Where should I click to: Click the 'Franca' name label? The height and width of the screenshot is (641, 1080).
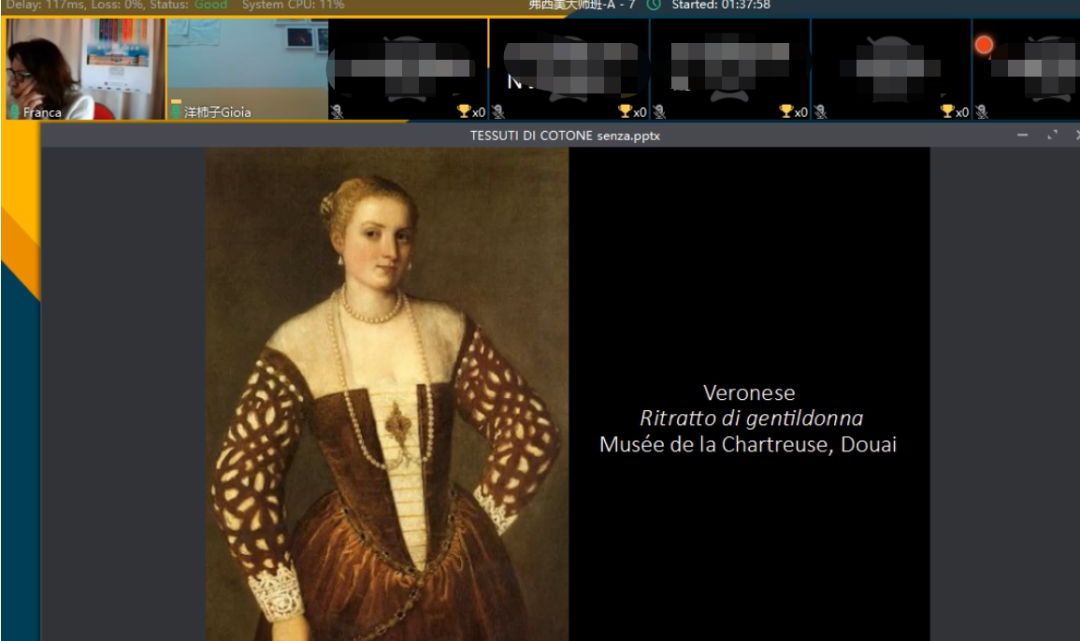42,112
